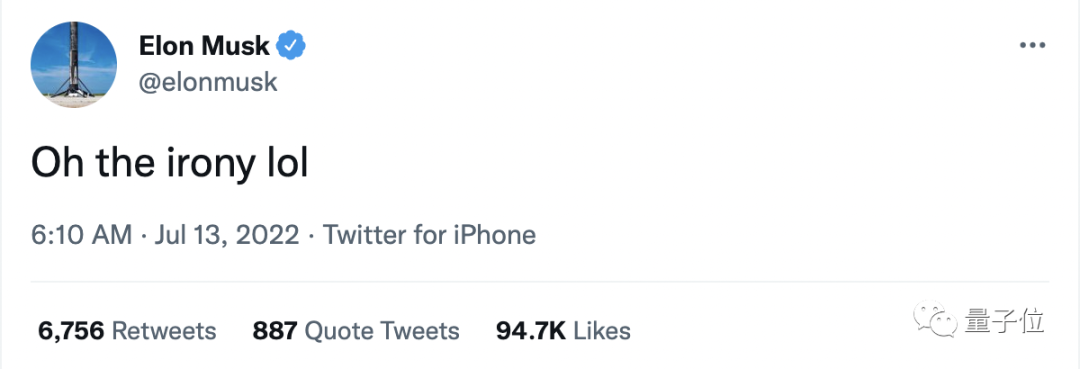Viewport: 1080px width, 369px height.
Task: Click the Jul 13, 2022 date
Action: 227,235
